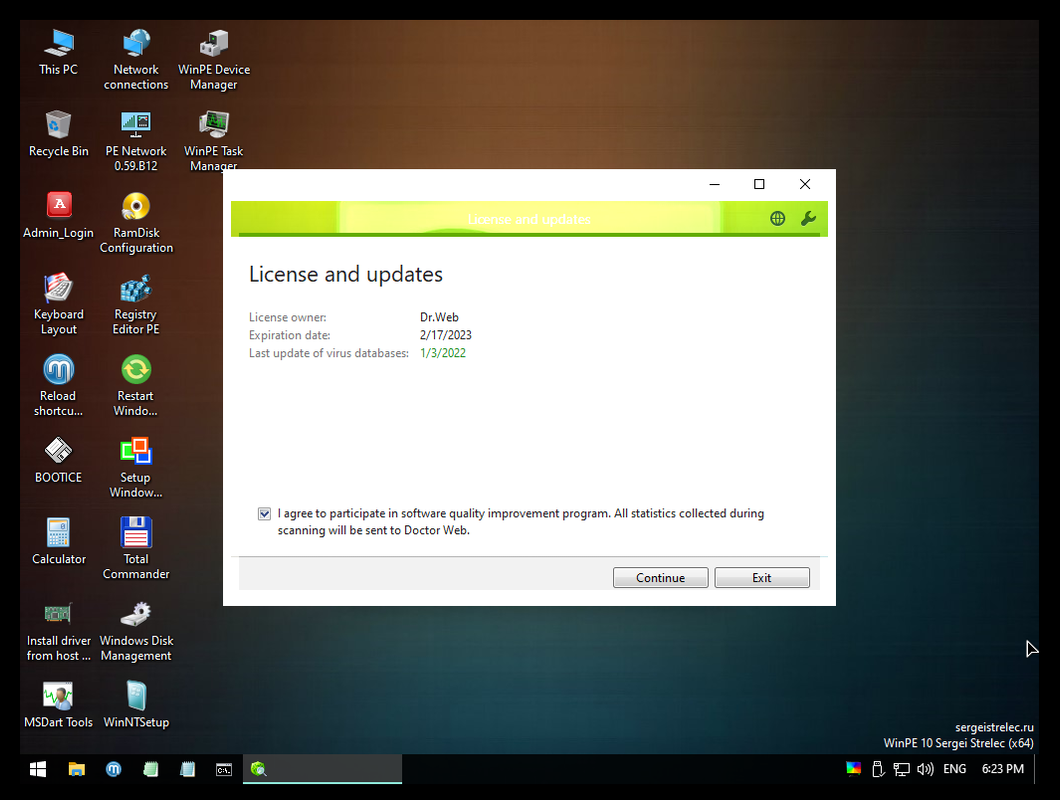This screenshot has height=800, width=1060.
Task: Maximize the Dr.Web window
Action: [x=759, y=184]
